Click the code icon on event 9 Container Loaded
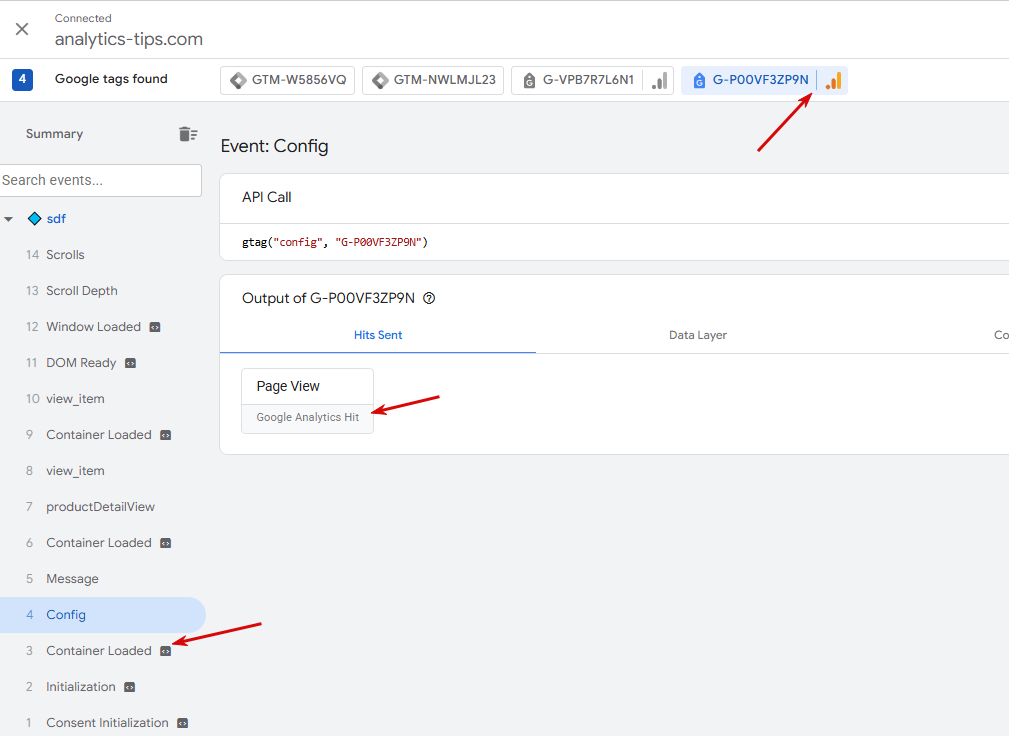Screen dimensions: 1009x736 pos(165,436)
